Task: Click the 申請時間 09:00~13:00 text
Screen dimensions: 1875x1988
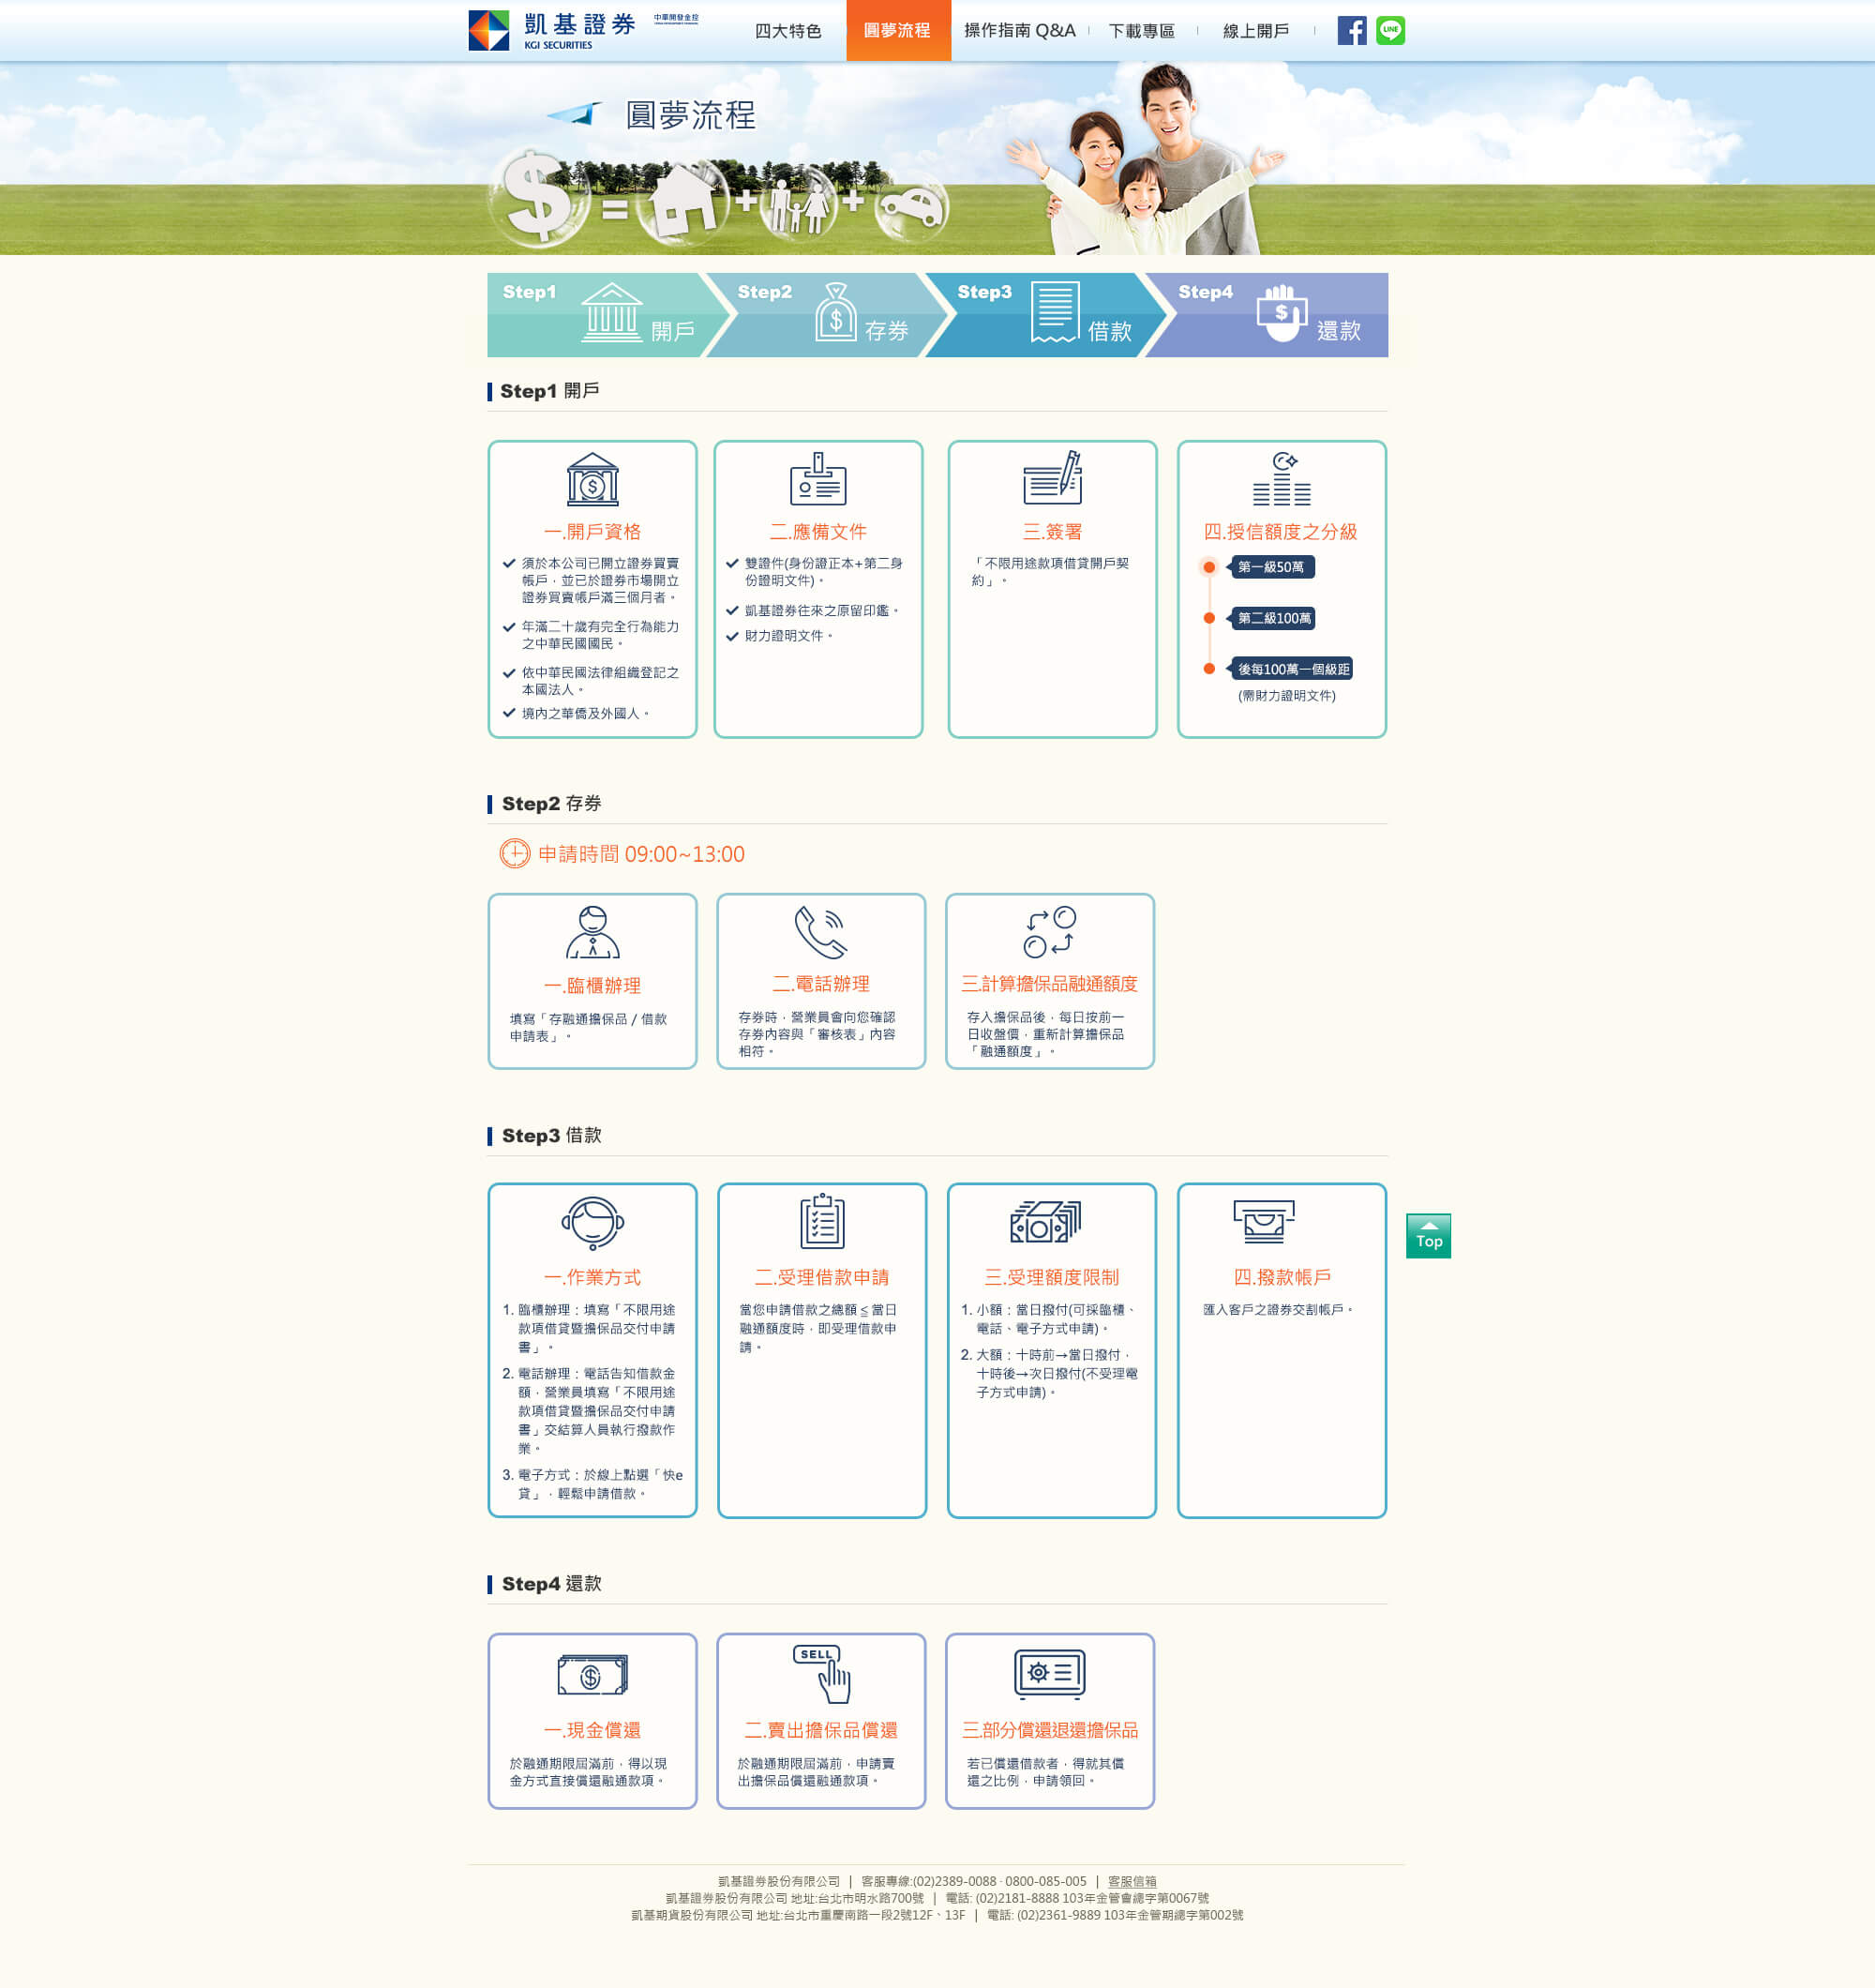Action: [x=641, y=854]
